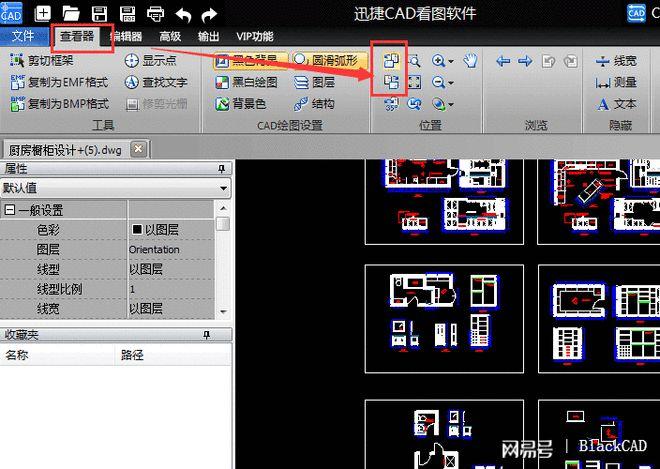Toggle 线宽 line width visibility
Viewport: 660px width, 469px height.
(616, 61)
